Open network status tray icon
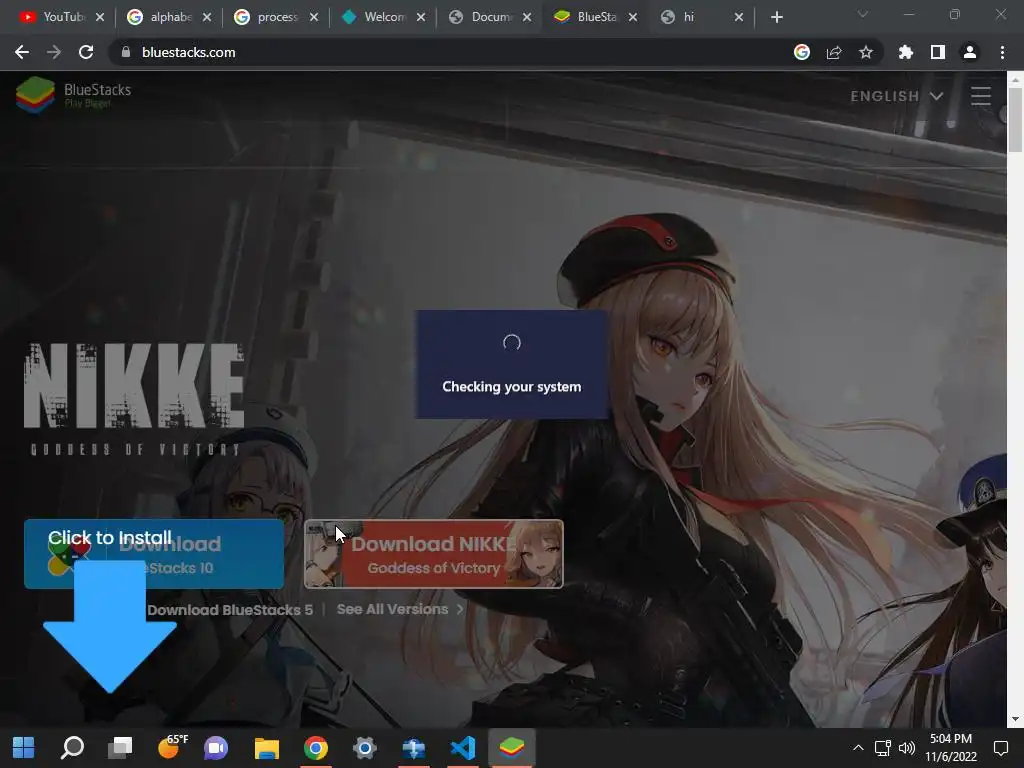The image size is (1024, 768). click(x=882, y=748)
